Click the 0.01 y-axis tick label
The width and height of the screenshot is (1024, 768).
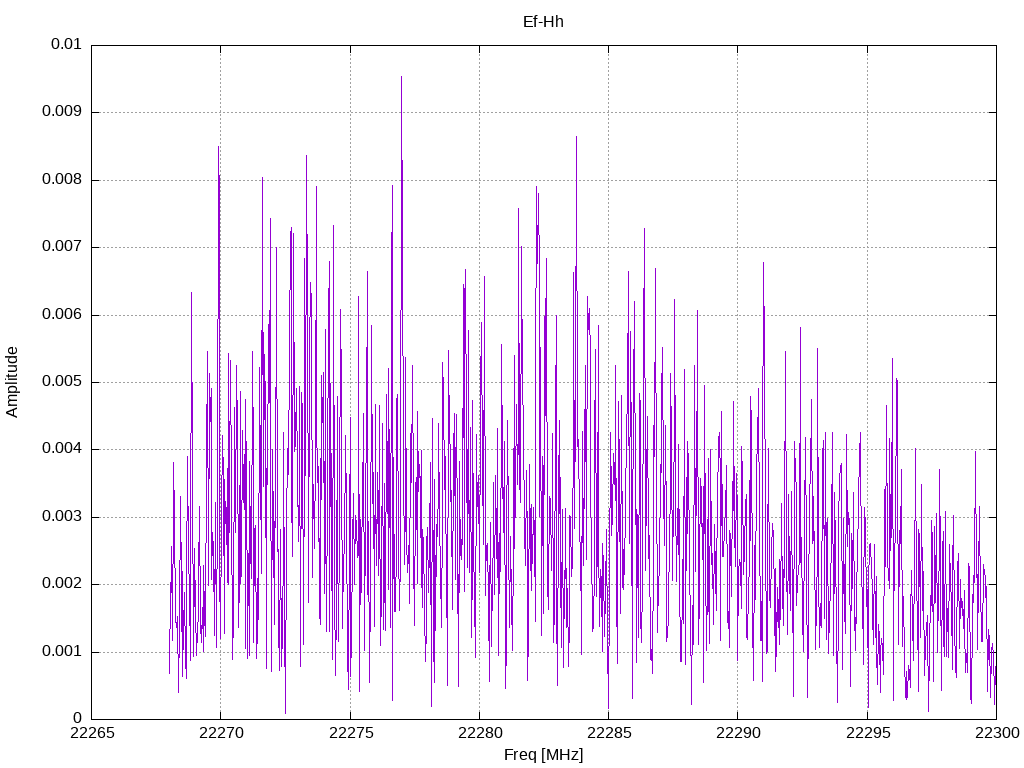(66, 44)
